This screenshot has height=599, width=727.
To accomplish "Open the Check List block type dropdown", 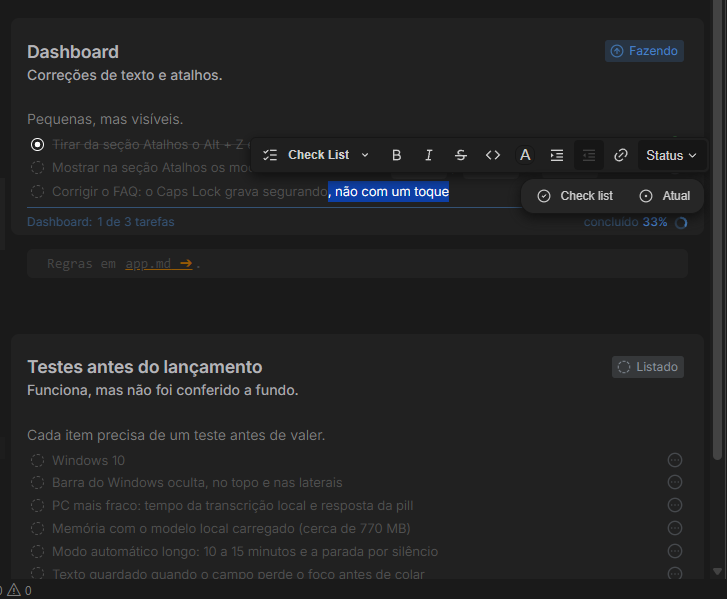I will [x=316, y=155].
